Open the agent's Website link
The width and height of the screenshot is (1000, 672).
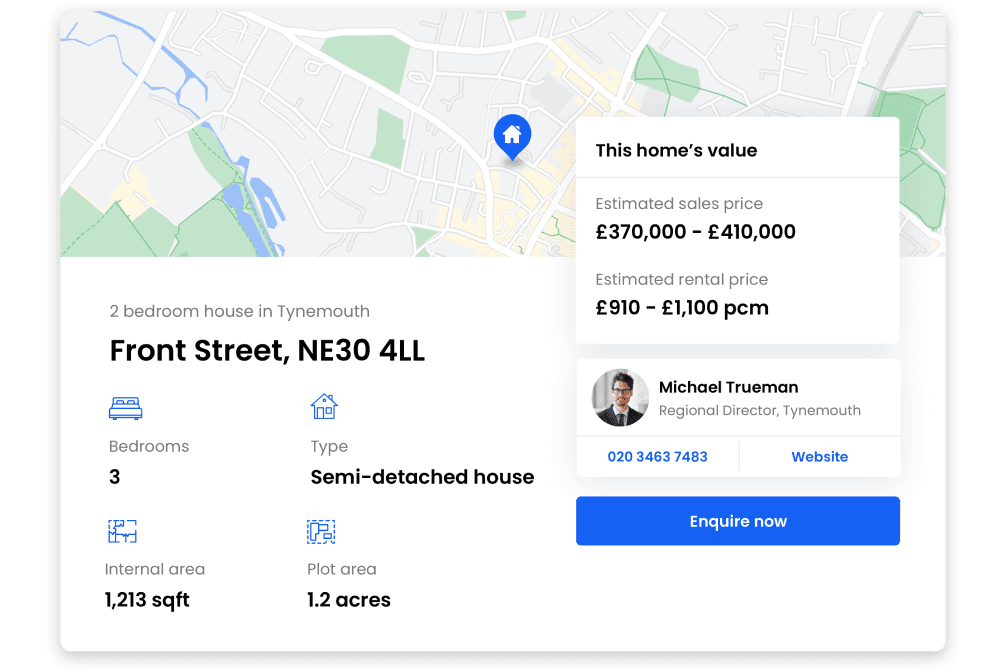point(819,457)
